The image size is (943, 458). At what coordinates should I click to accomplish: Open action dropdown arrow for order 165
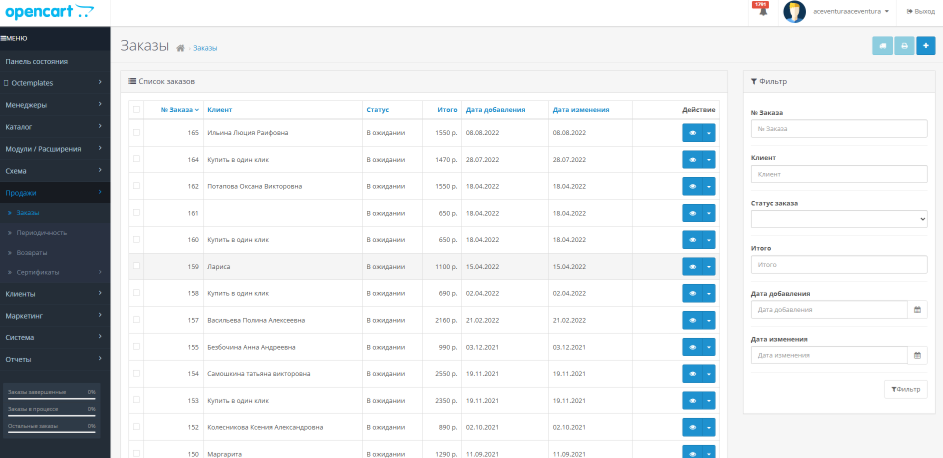pos(708,133)
